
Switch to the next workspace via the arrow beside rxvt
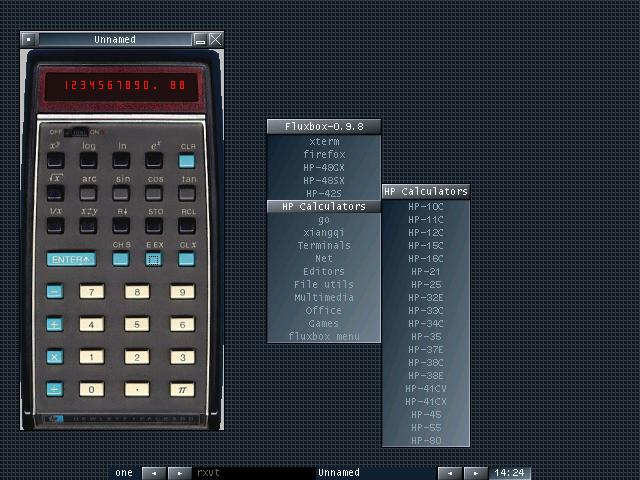click(x=180, y=473)
